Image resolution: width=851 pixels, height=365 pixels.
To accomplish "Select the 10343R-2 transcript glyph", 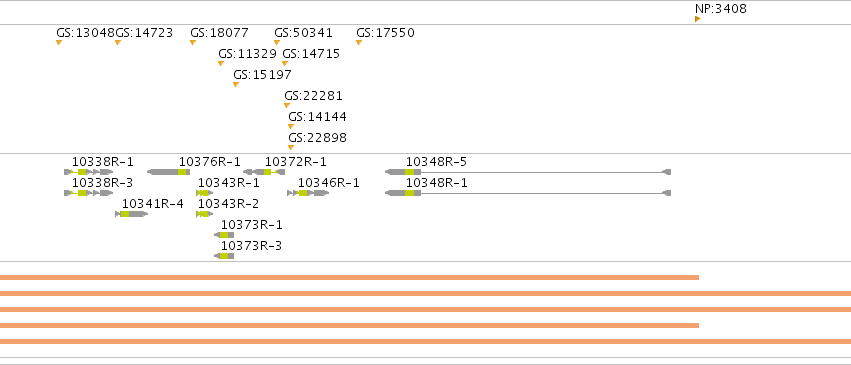I will click(205, 214).
